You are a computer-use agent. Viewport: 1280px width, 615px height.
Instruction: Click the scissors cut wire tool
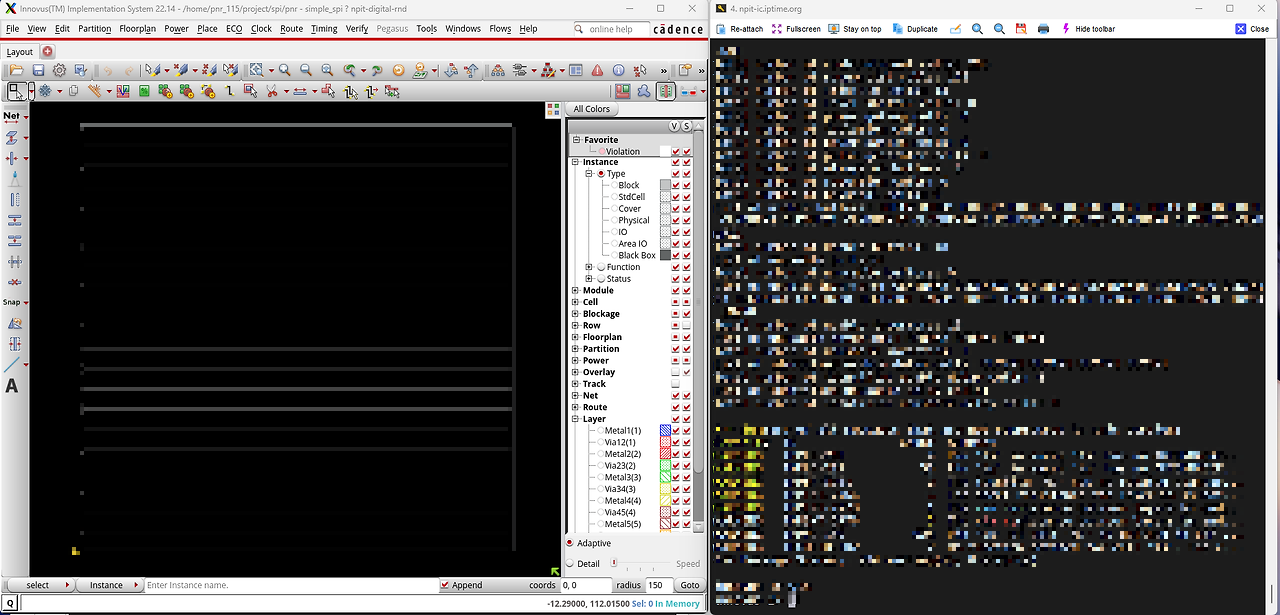tap(271, 91)
